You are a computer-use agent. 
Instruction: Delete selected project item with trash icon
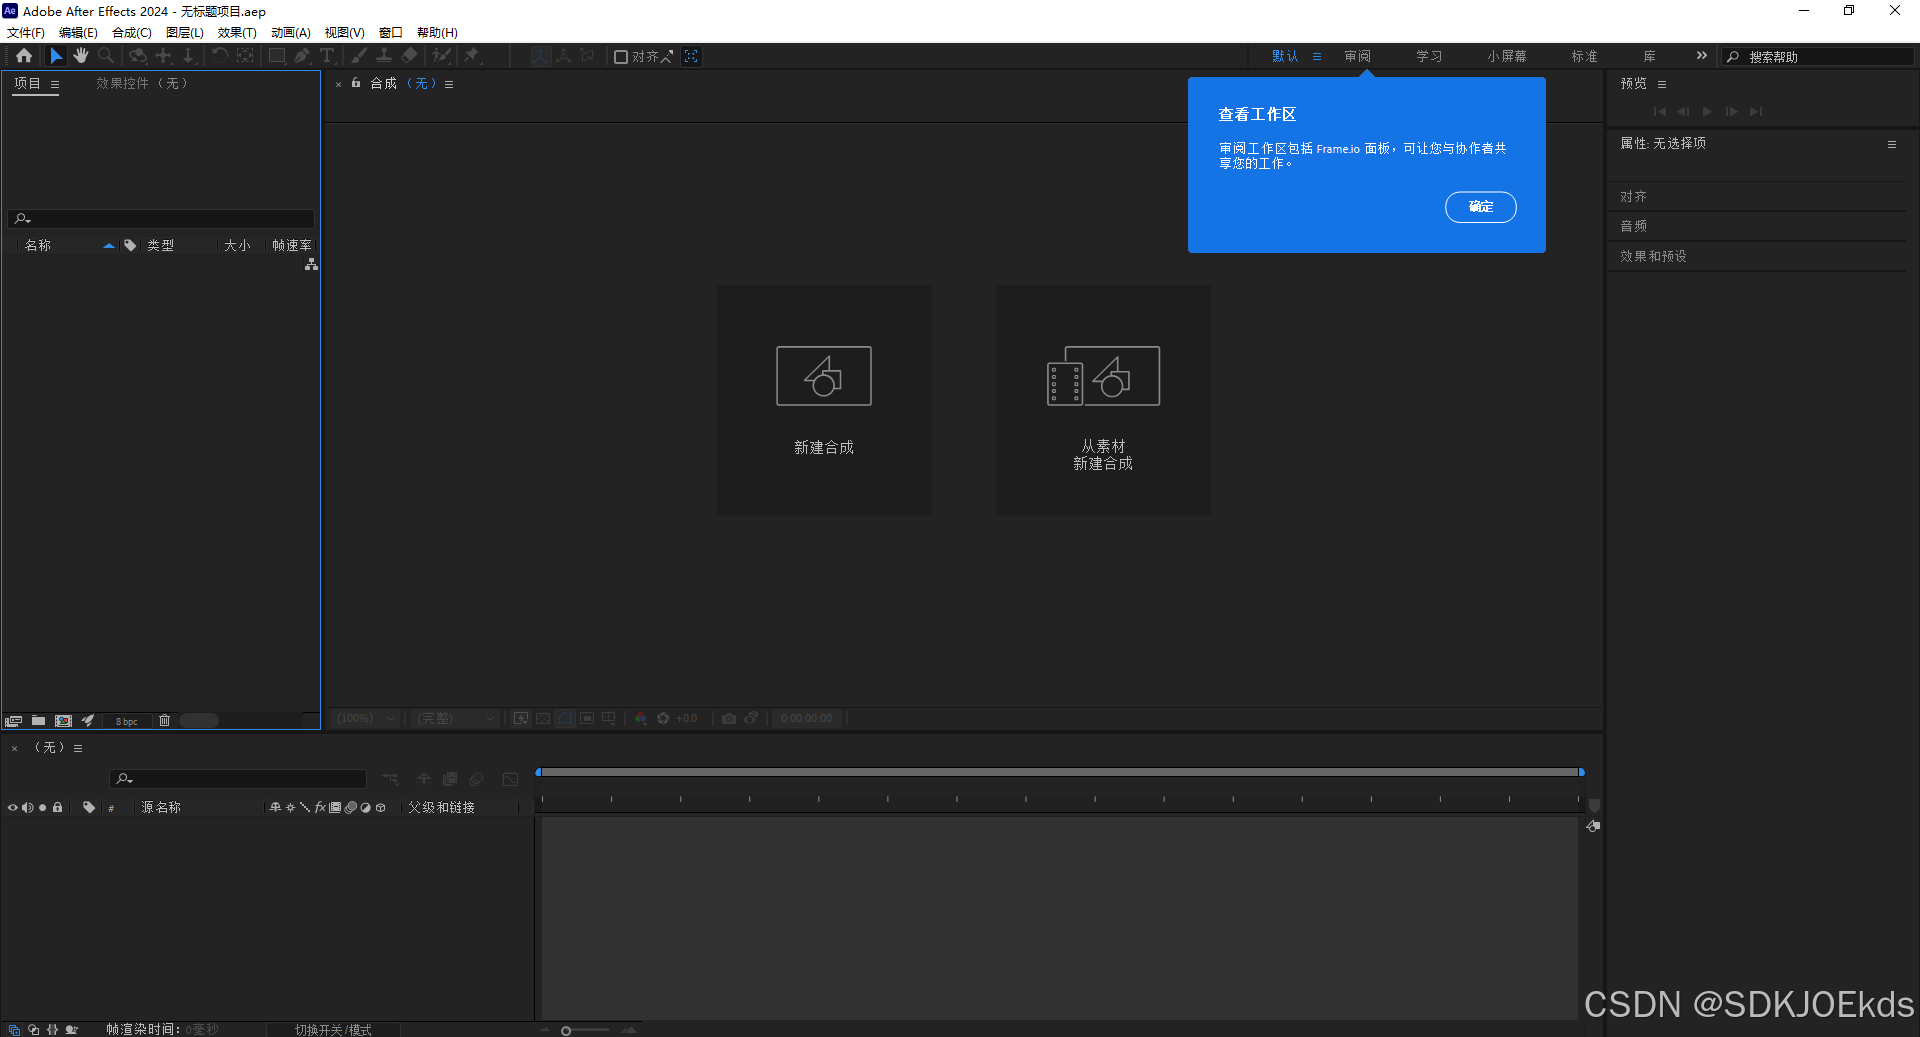tap(165, 721)
